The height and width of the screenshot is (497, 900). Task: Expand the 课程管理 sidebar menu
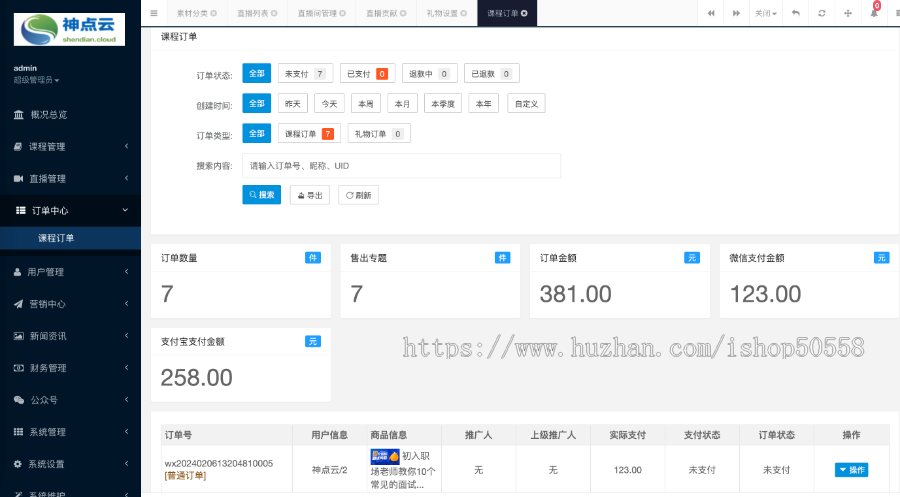tap(70, 147)
